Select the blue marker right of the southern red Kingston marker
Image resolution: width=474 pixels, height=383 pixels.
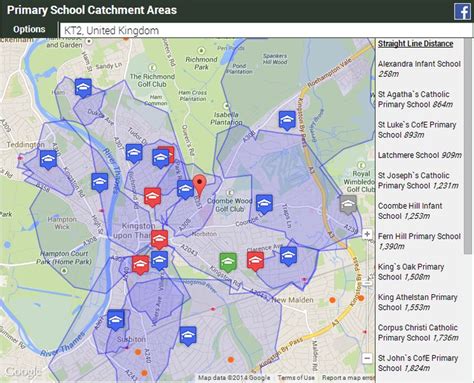[x=159, y=260]
